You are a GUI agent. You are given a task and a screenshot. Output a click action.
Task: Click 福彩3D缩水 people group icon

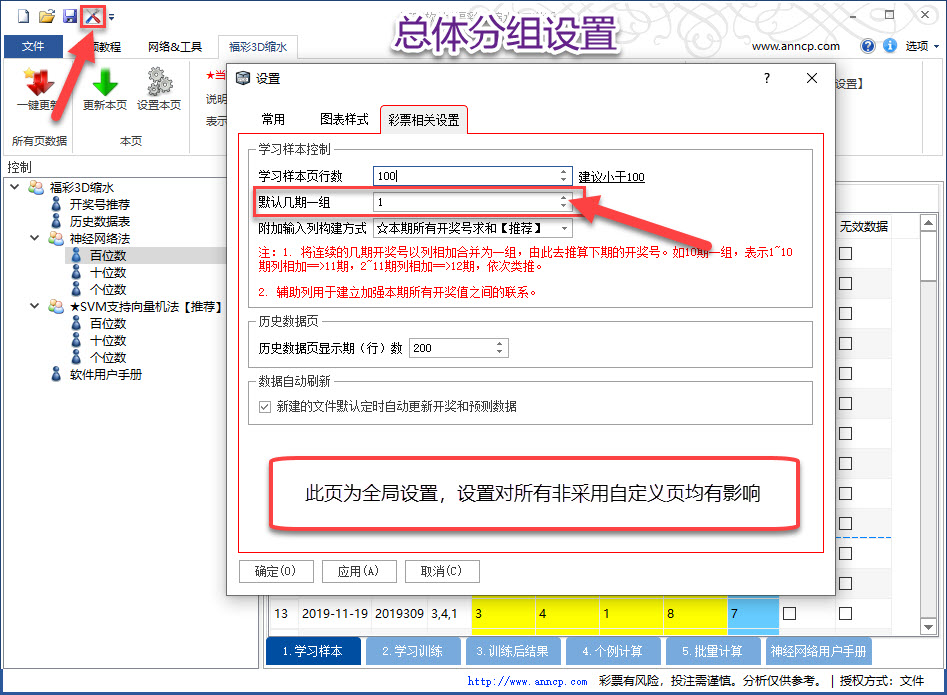(x=36, y=187)
